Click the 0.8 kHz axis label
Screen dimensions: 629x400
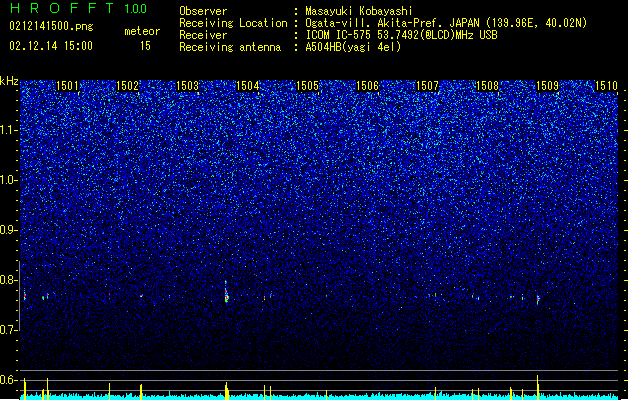click(9, 280)
